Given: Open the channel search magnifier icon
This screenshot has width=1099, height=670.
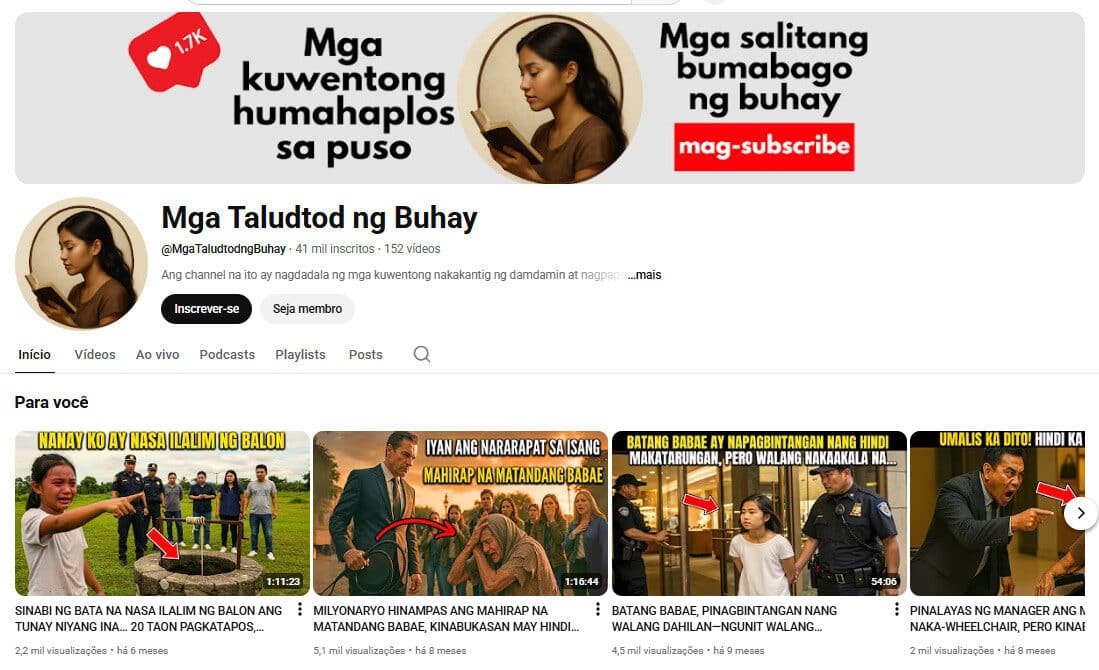Looking at the screenshot, I should 421,354.
